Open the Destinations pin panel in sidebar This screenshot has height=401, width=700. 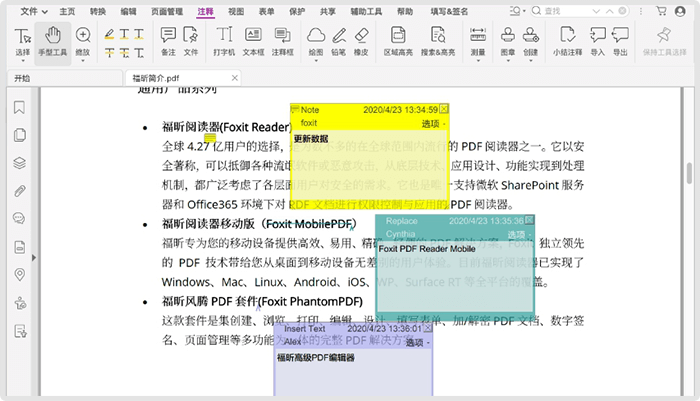pos(19,274)
